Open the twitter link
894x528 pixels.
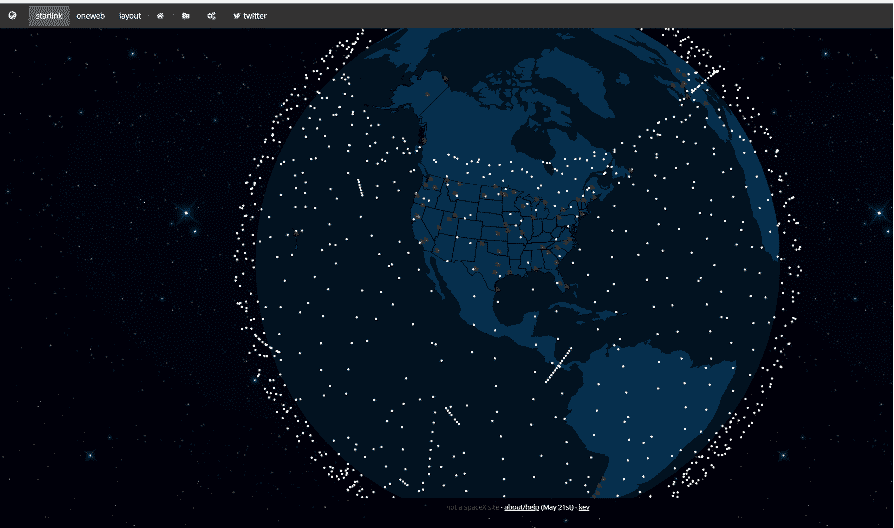250,16
